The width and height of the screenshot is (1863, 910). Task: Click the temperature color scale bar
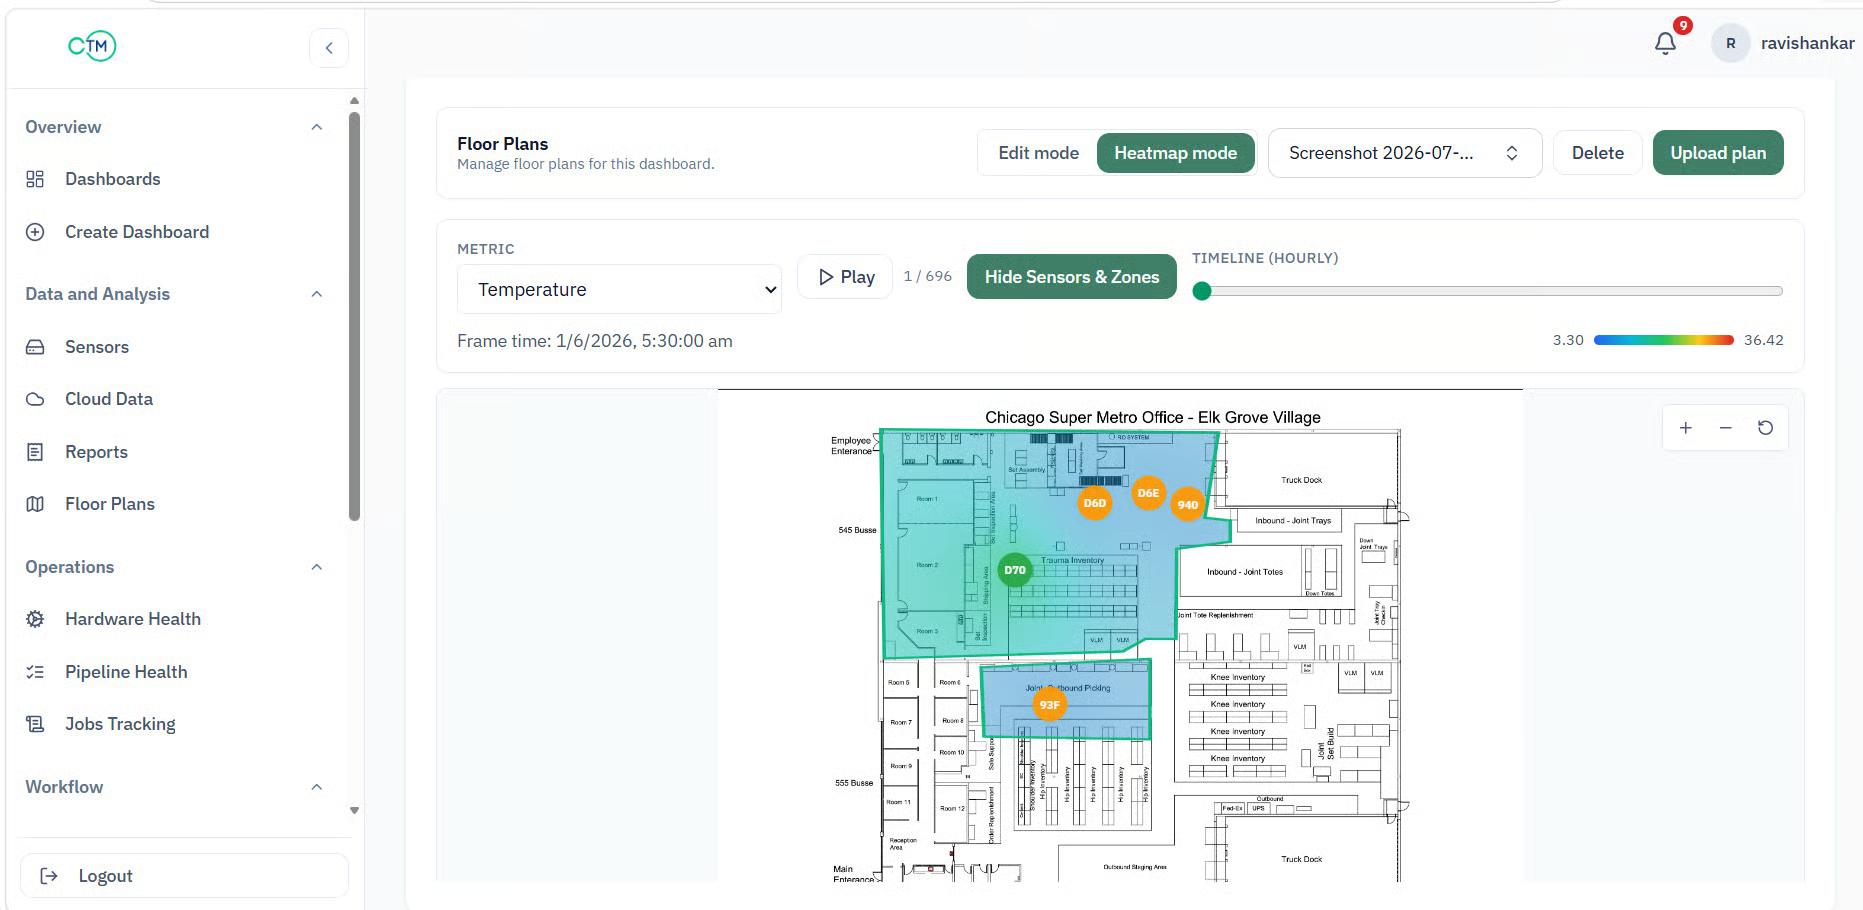1663,340
